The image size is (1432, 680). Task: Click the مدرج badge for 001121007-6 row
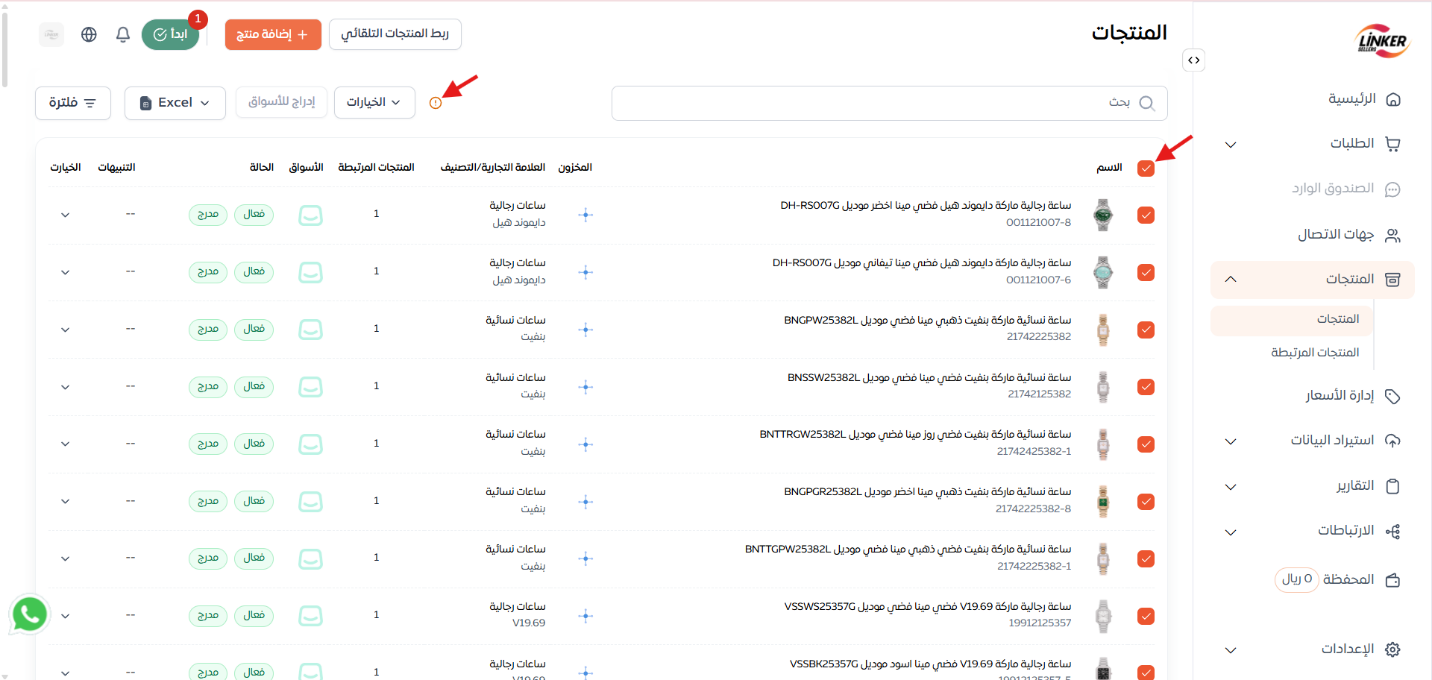click(208, 272)
